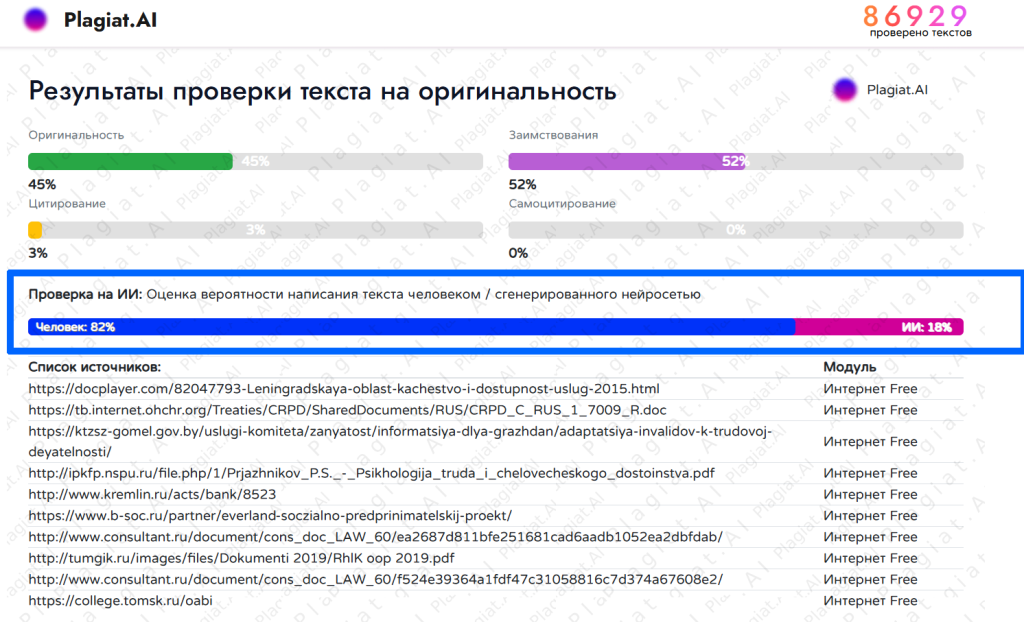1024x622 pixels.
Task: Click the small Plagiat.AI report logo circle
Action: click(x=844, y=90)
